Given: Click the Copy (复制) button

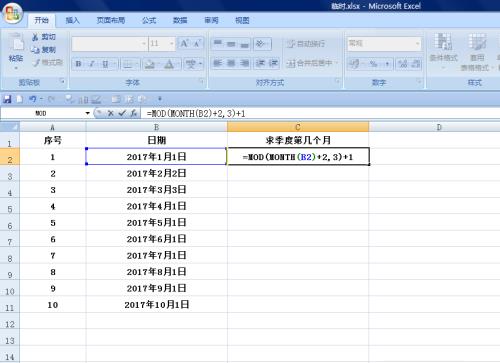Looking at the screenshot, I should tap(44, 50).
